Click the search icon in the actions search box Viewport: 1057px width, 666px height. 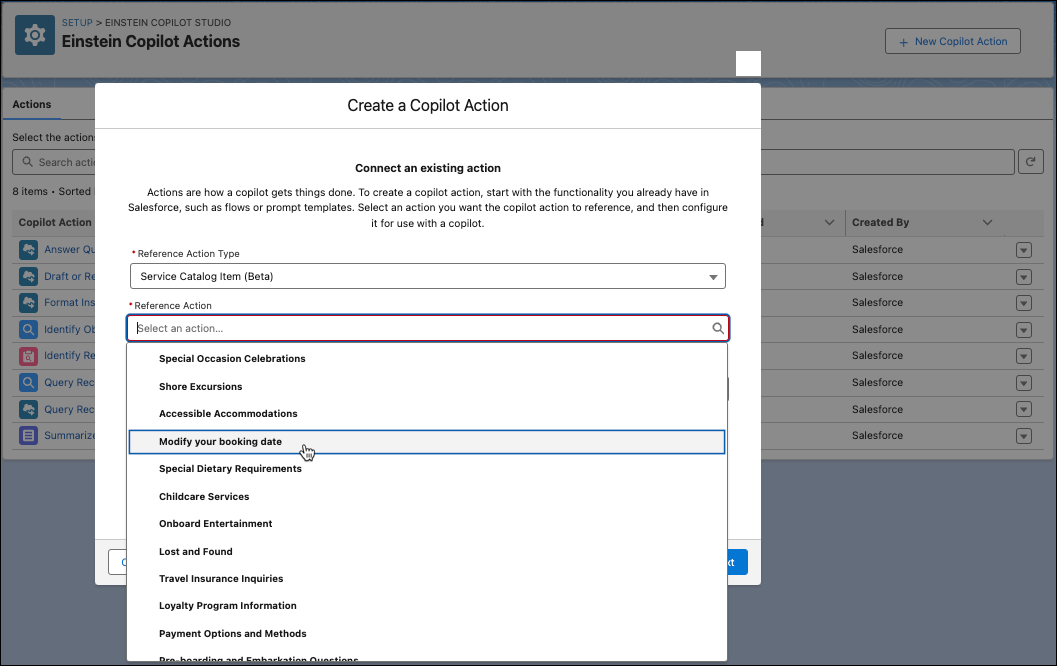point(28,162)
